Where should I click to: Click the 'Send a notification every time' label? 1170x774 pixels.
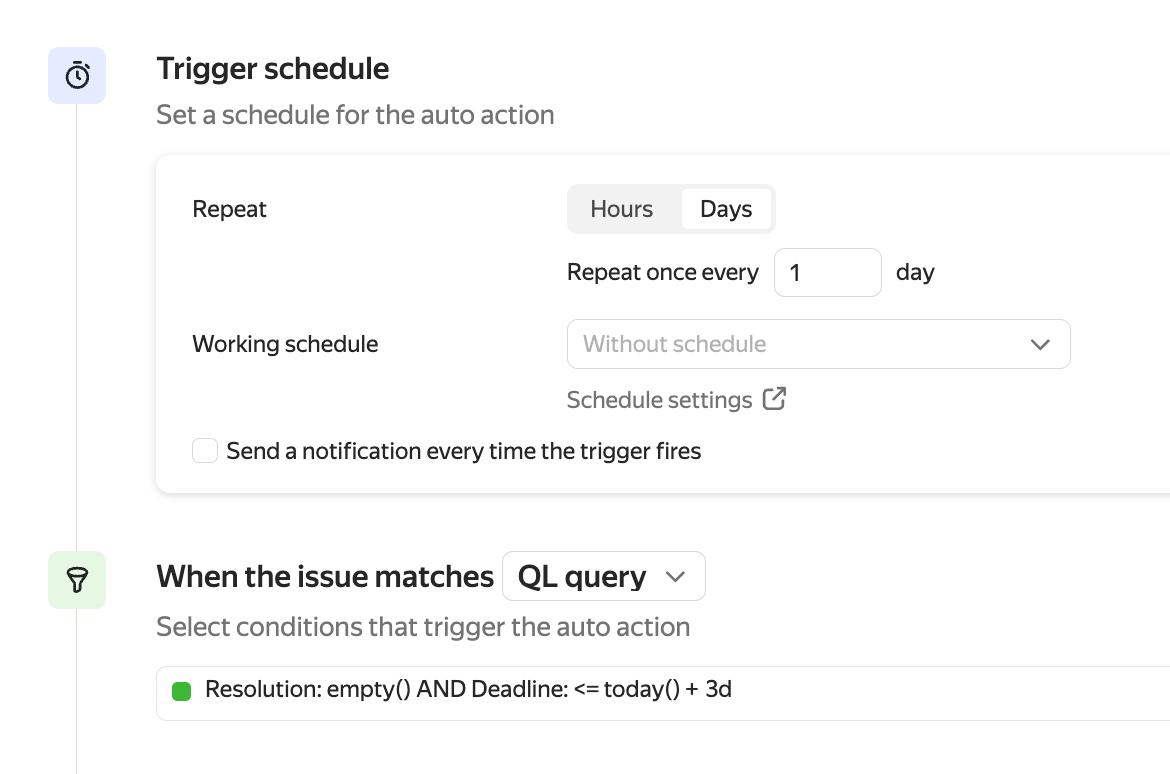point(464,451)
